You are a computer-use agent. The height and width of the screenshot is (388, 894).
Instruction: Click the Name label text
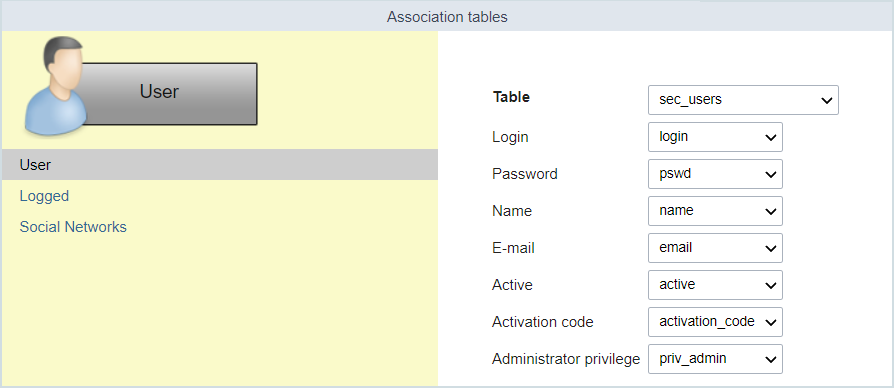[511, 211]
